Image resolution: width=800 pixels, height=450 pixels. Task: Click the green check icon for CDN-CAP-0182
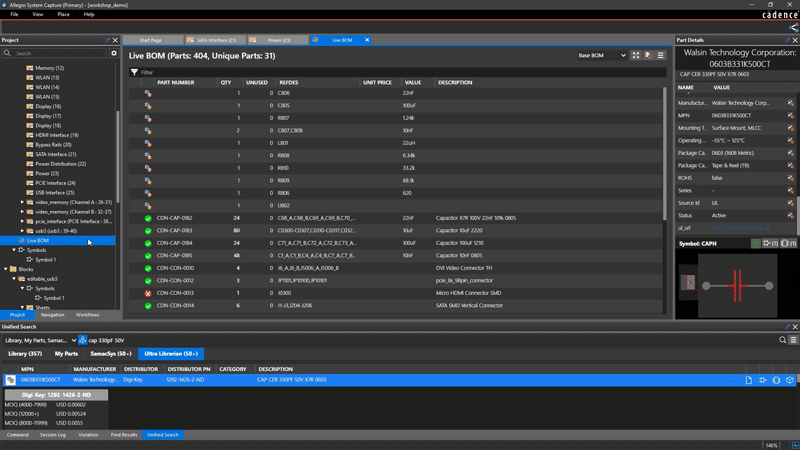click(x=148, y=218)
